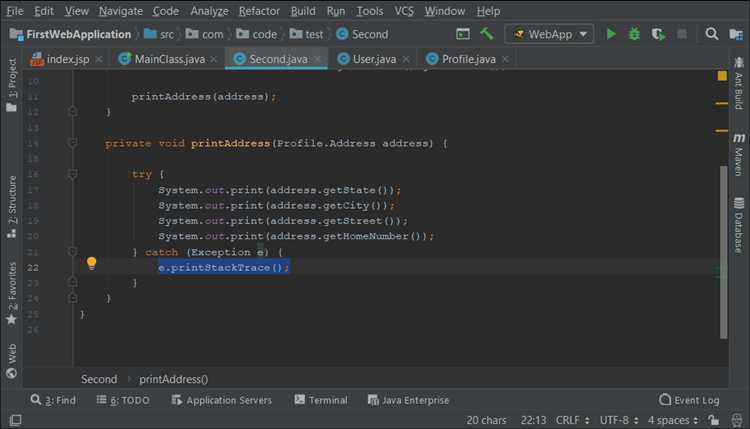Close the Profile.java tab

point(505,59)
